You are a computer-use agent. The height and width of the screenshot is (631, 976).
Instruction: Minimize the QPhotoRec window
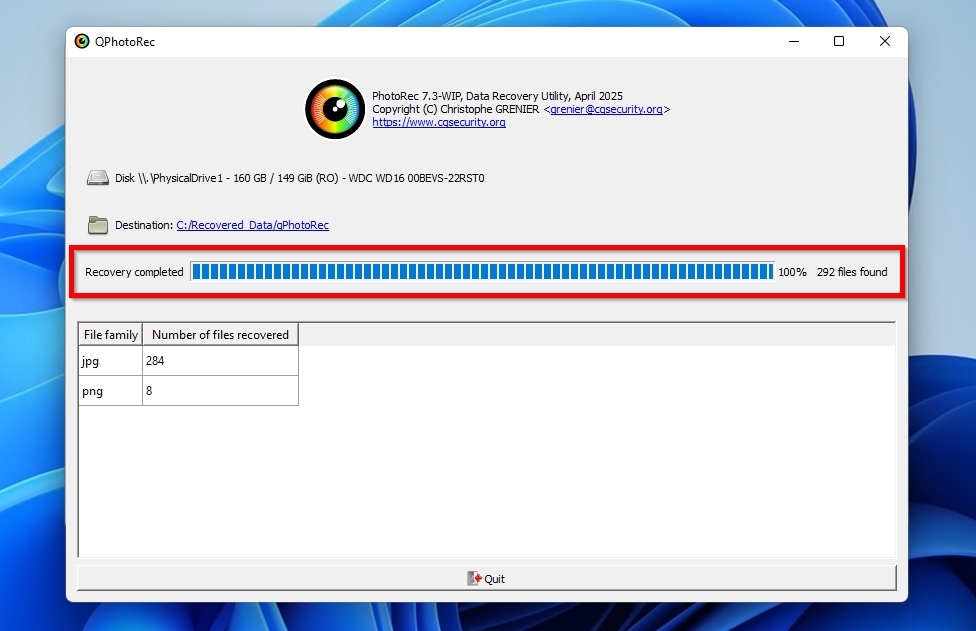[x=794, y=41]
